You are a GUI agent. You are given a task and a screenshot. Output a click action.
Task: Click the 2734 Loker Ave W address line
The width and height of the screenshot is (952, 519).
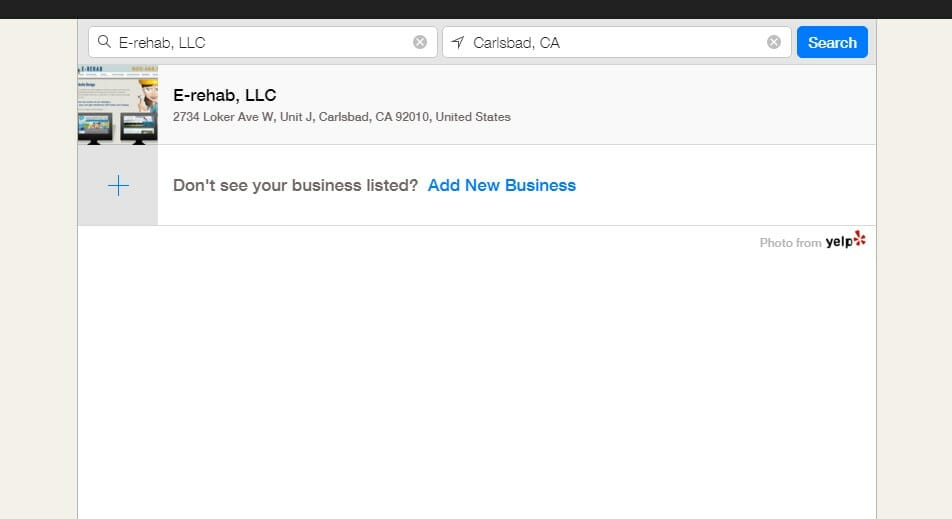pos(342,117)
